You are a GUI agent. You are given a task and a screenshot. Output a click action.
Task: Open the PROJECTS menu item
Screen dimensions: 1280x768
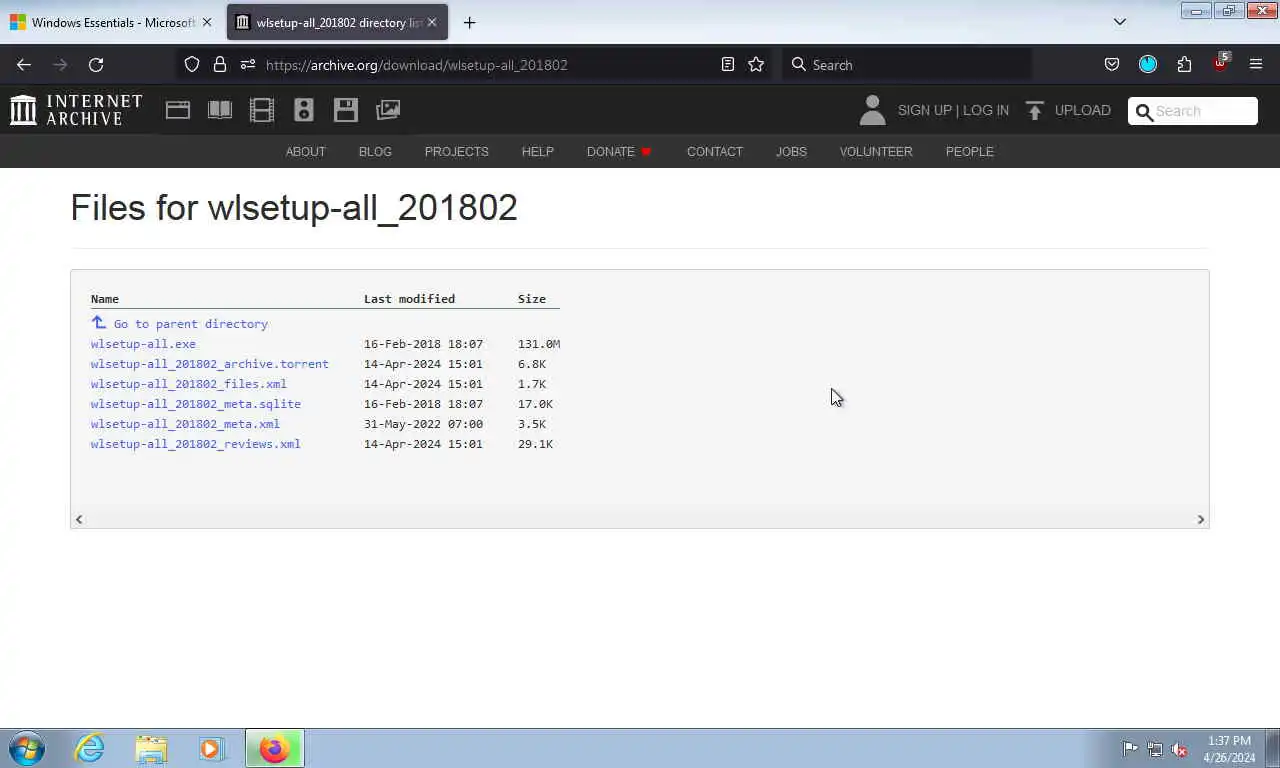click(x=456, y=152)
